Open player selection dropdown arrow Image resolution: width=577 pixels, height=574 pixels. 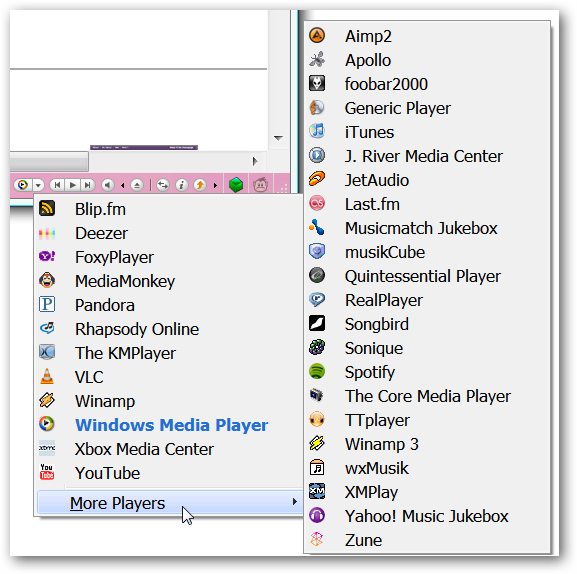pyautogui.click(x=38, y=185)
